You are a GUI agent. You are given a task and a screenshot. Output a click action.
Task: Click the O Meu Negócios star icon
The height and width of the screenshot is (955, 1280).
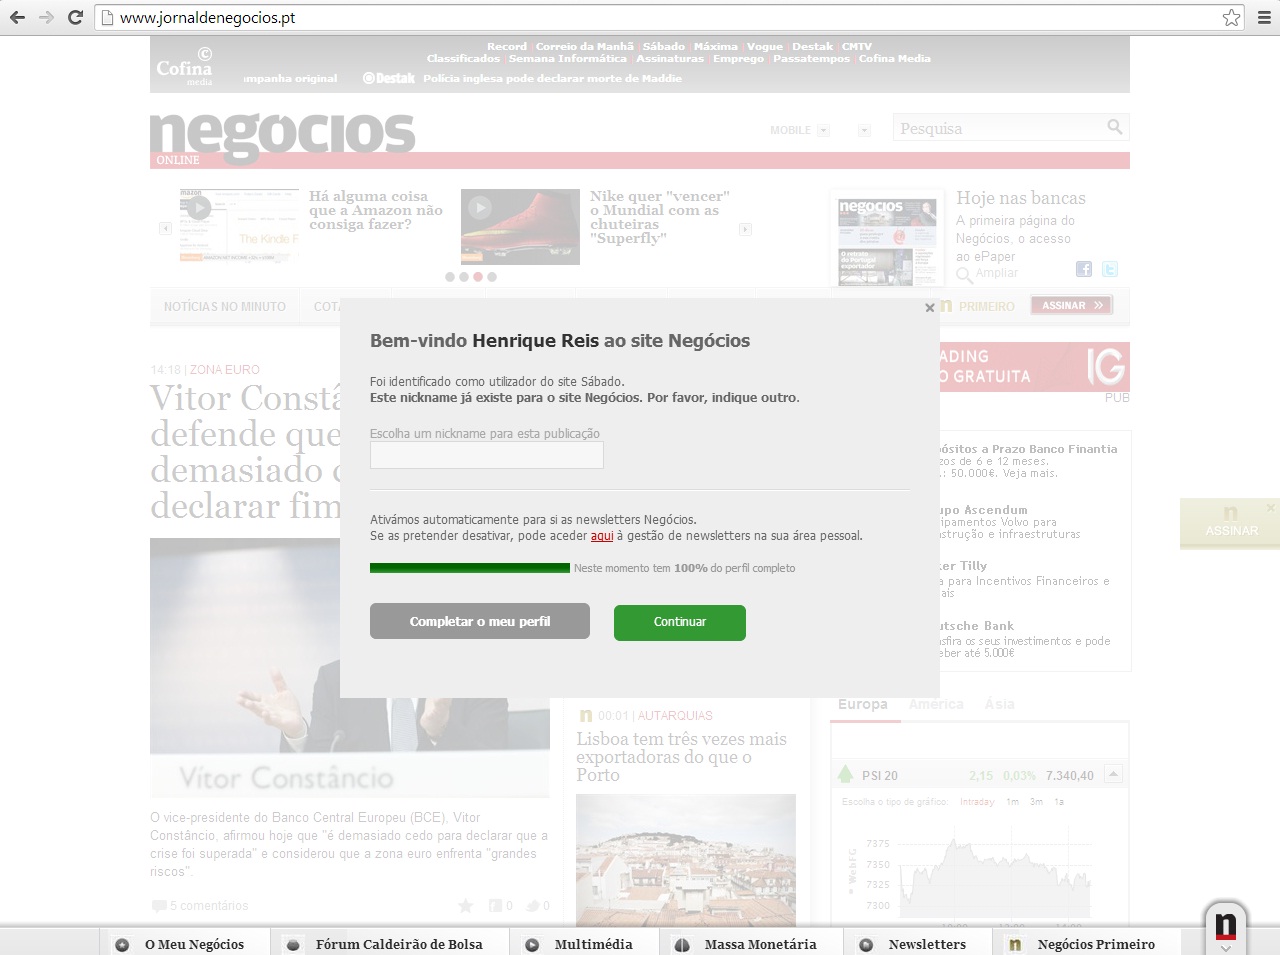pyautogui.click(x=122, y=944)
